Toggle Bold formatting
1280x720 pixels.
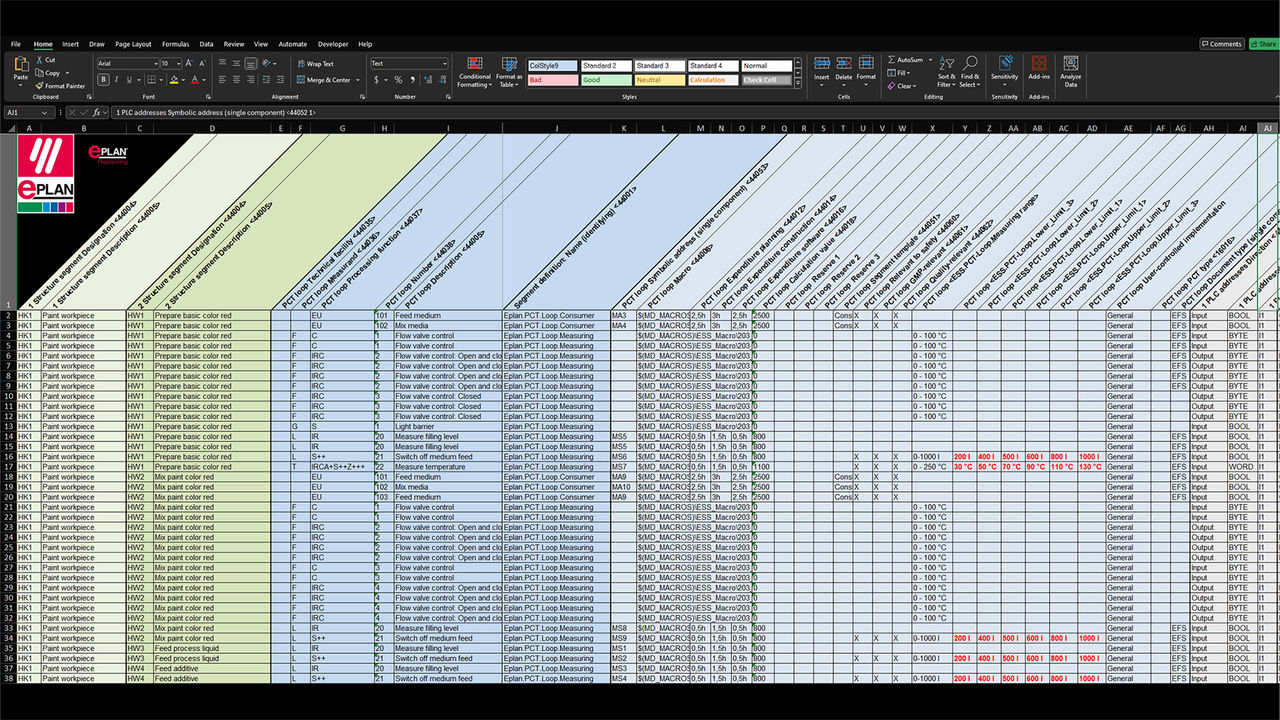point(103,78)
